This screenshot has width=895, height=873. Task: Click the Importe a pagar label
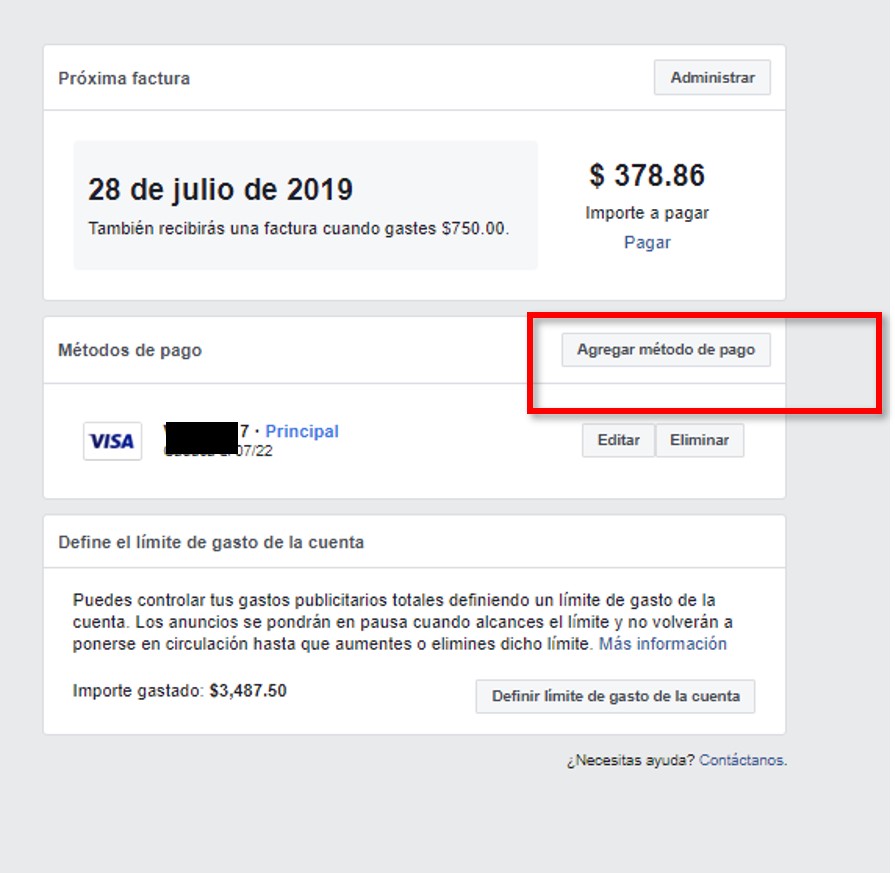[647, 213]
